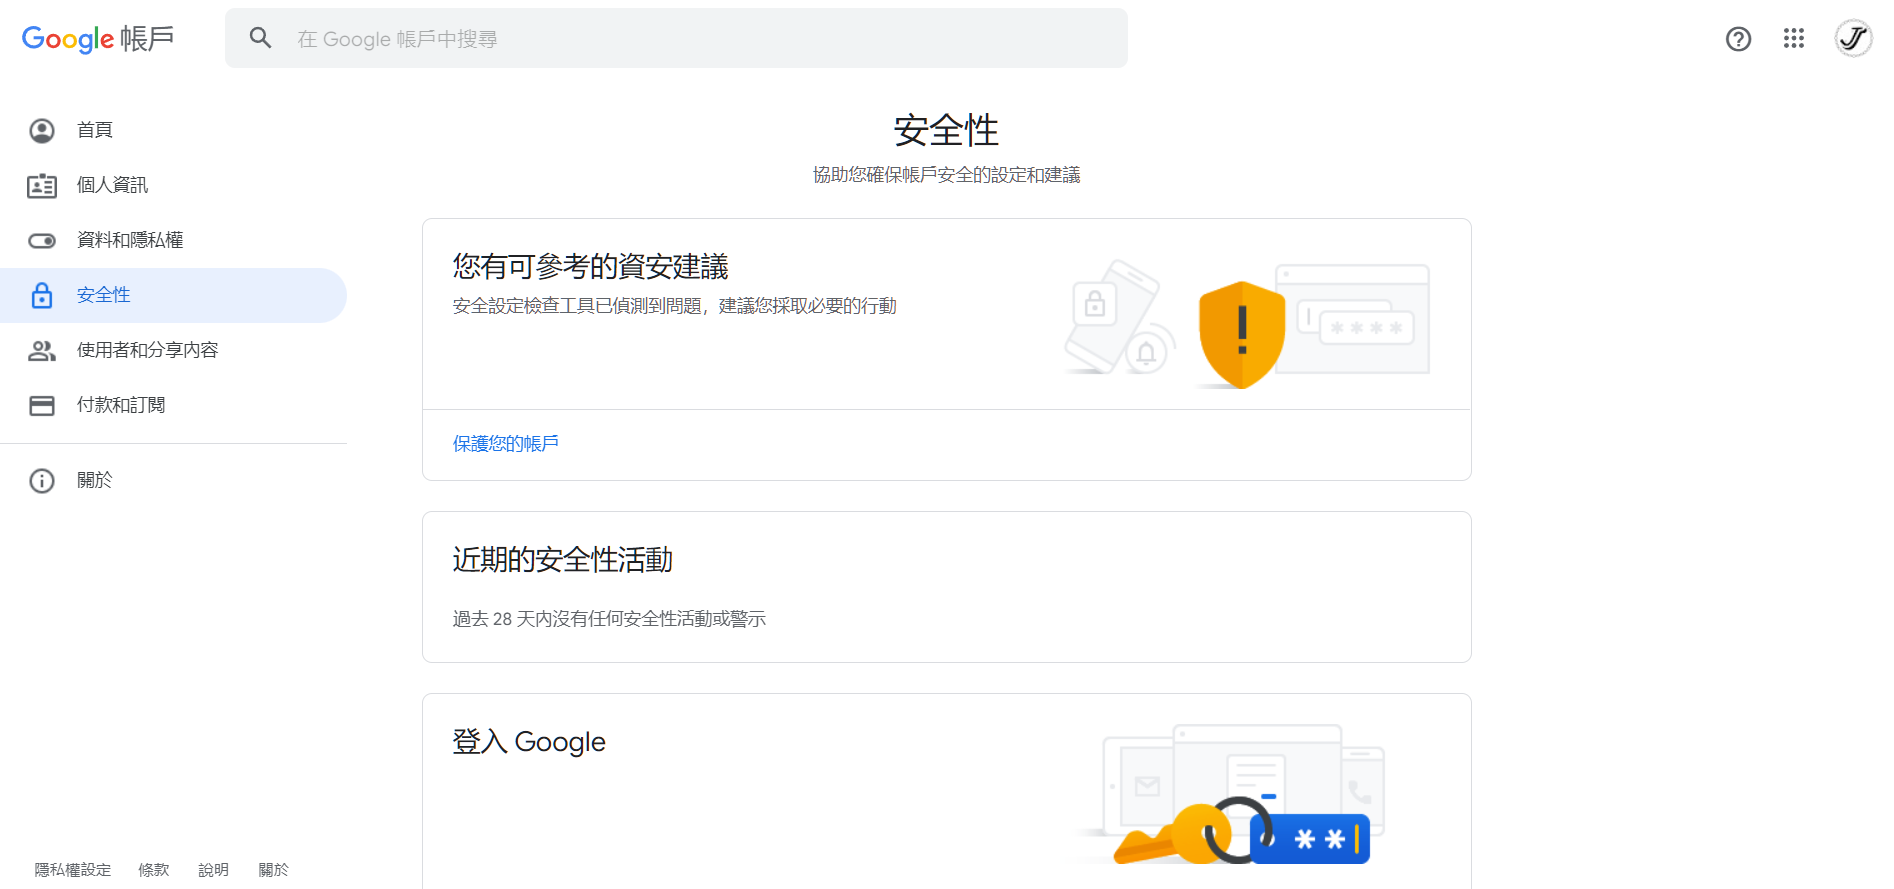Screen dimensions: 1894x889
Task: Click the 安全性 lock icon
Action: (42, 295)
